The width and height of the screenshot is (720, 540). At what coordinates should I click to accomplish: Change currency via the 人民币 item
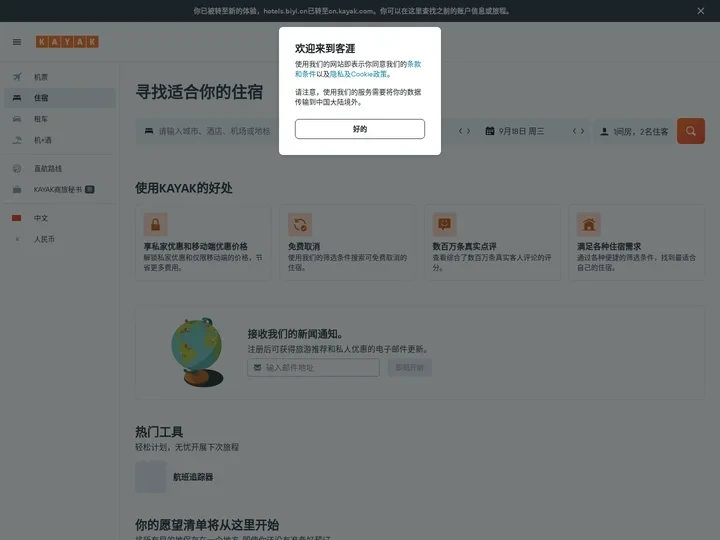pyautogui.click(x=60, y=239)
